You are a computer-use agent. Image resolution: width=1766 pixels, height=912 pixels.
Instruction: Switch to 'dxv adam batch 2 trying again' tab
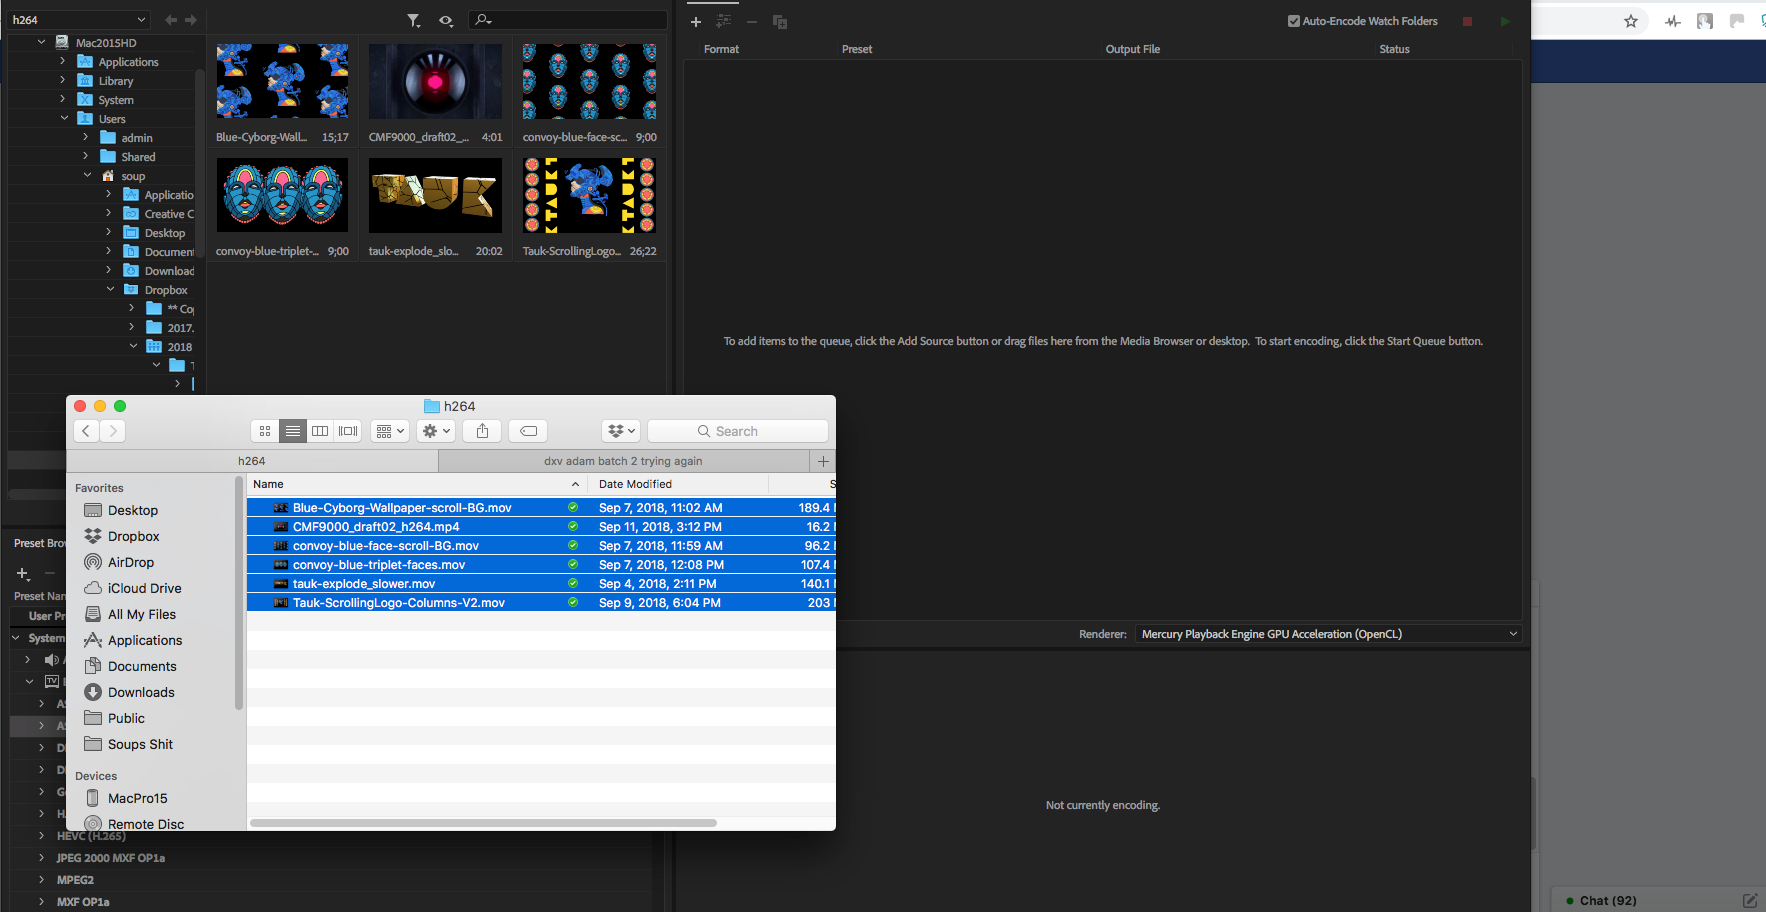coord(622,461)
